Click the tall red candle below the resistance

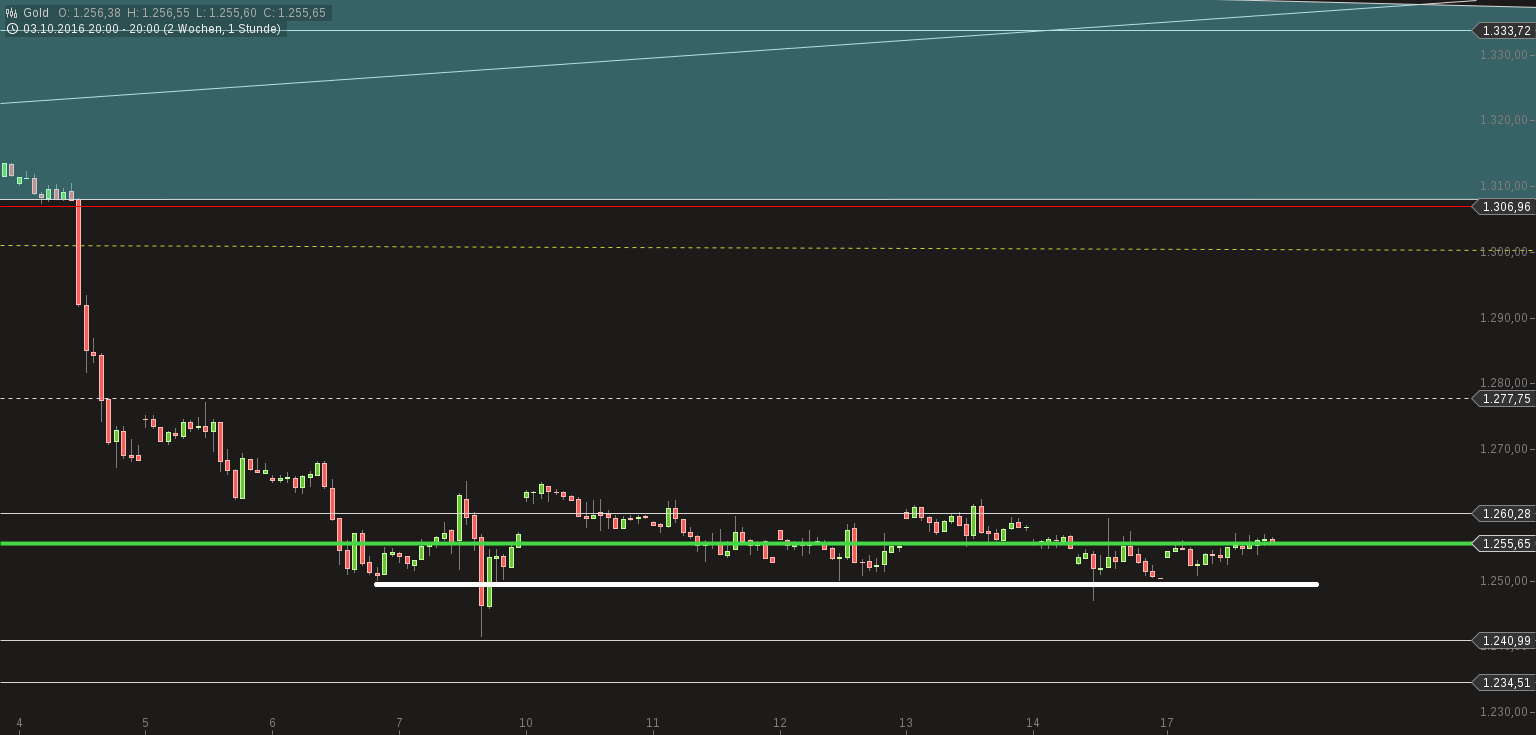point(78,250)
